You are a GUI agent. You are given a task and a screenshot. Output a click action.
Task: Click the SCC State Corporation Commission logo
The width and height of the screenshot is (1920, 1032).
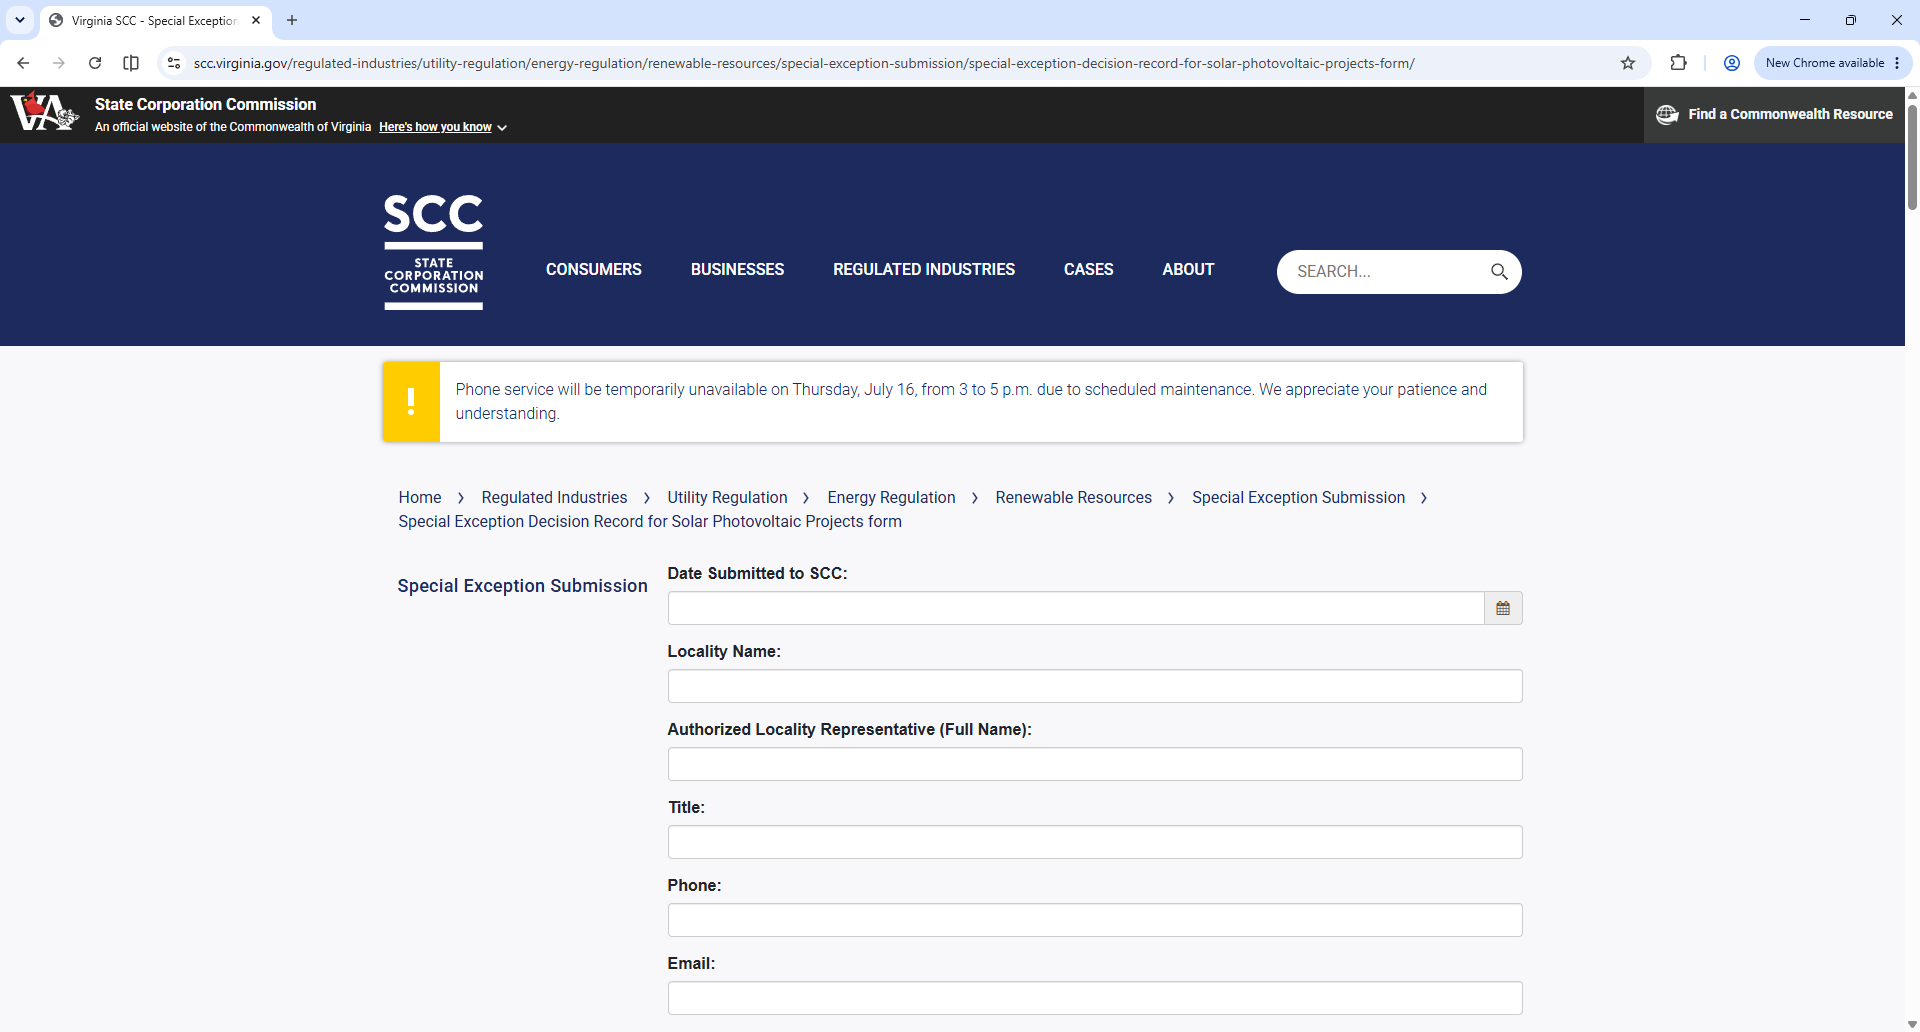434,251
